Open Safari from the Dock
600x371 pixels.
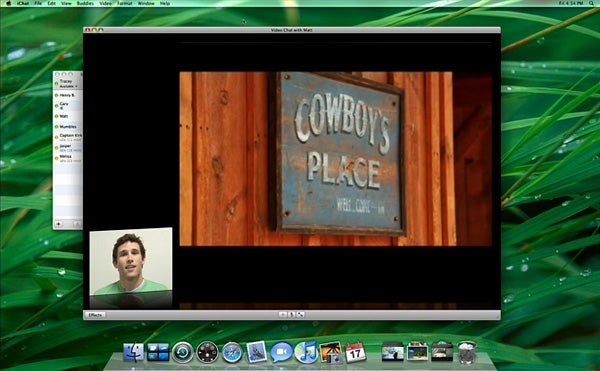232,352
